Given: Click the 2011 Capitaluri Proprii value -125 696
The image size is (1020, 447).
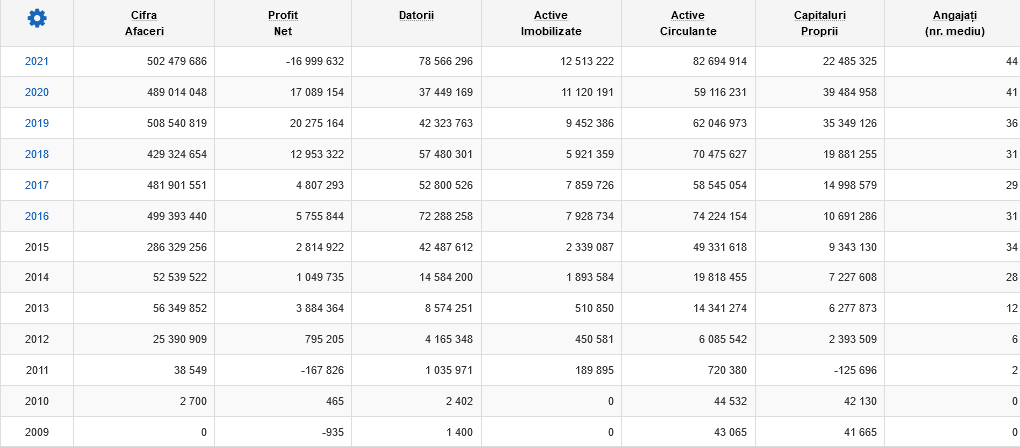Looking at the screenshot, I should tap(848, 371).
